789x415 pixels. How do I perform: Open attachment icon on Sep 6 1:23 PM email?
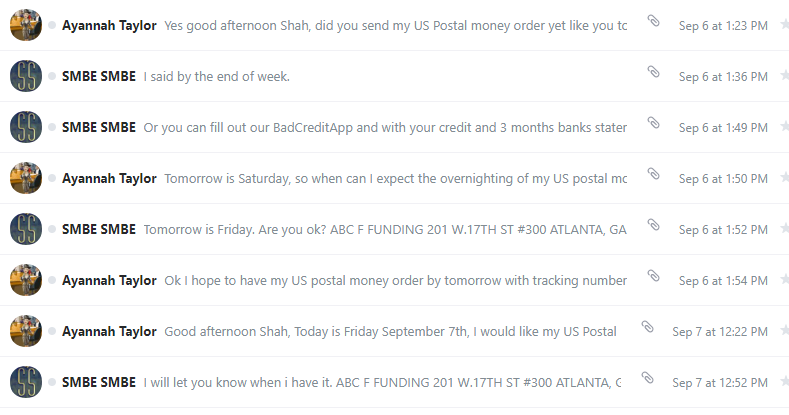point(653,21)
